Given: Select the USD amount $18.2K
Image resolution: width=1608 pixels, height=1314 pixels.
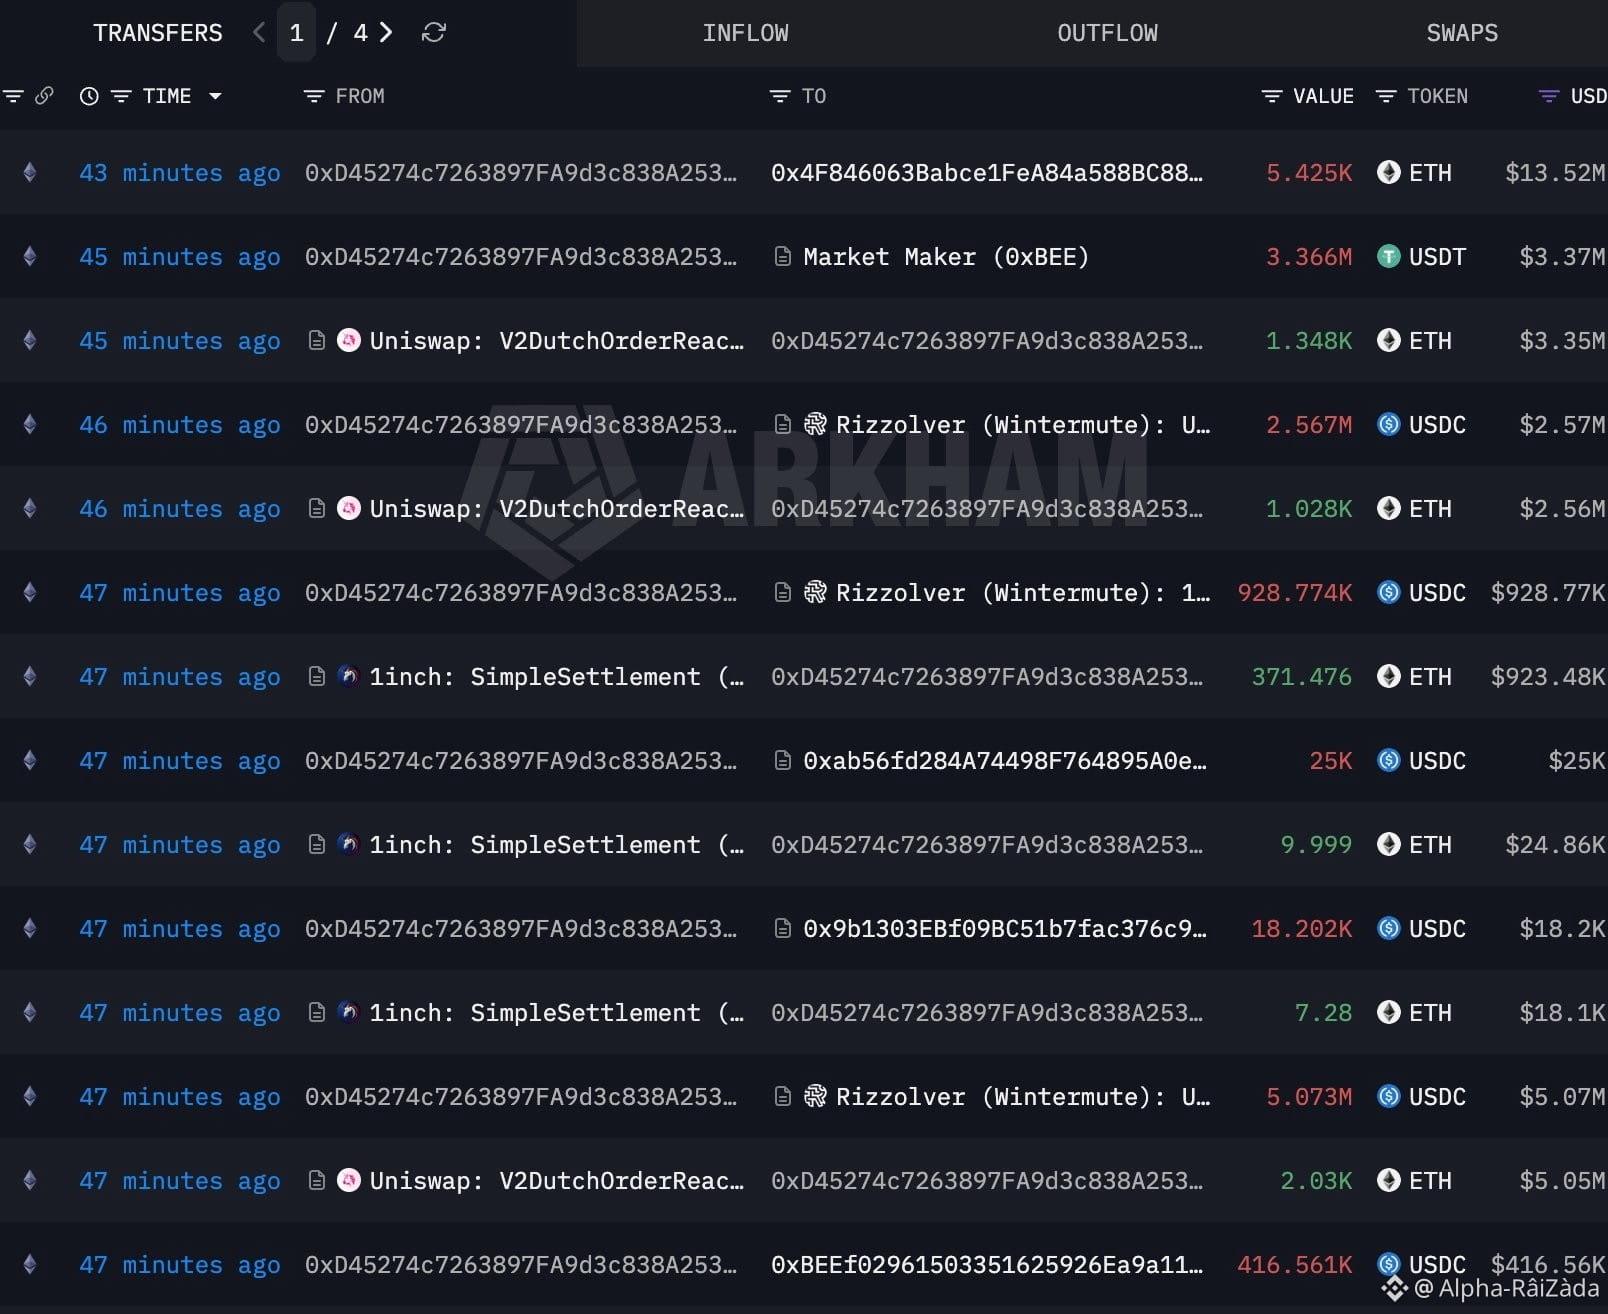Looking at the screenshot, I should tap(1562, 928).
